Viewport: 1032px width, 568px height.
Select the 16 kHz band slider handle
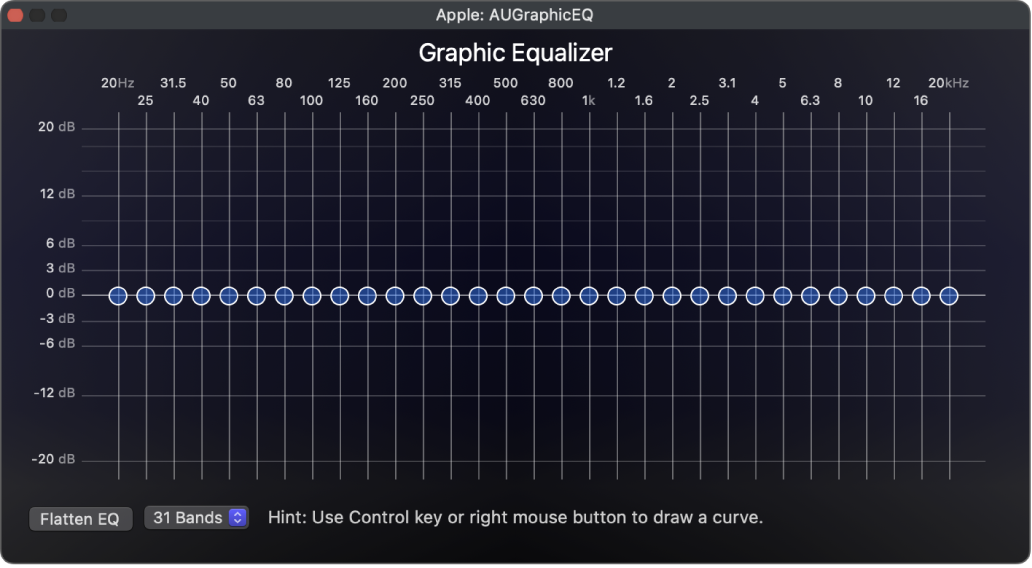click(921, 295)
